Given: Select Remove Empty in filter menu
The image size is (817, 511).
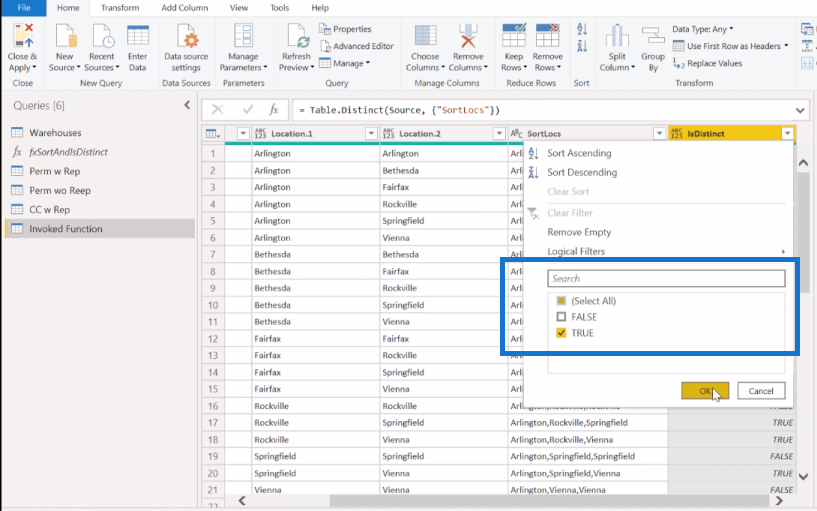Looking at the screenshot, I should [x=579, y=232].
